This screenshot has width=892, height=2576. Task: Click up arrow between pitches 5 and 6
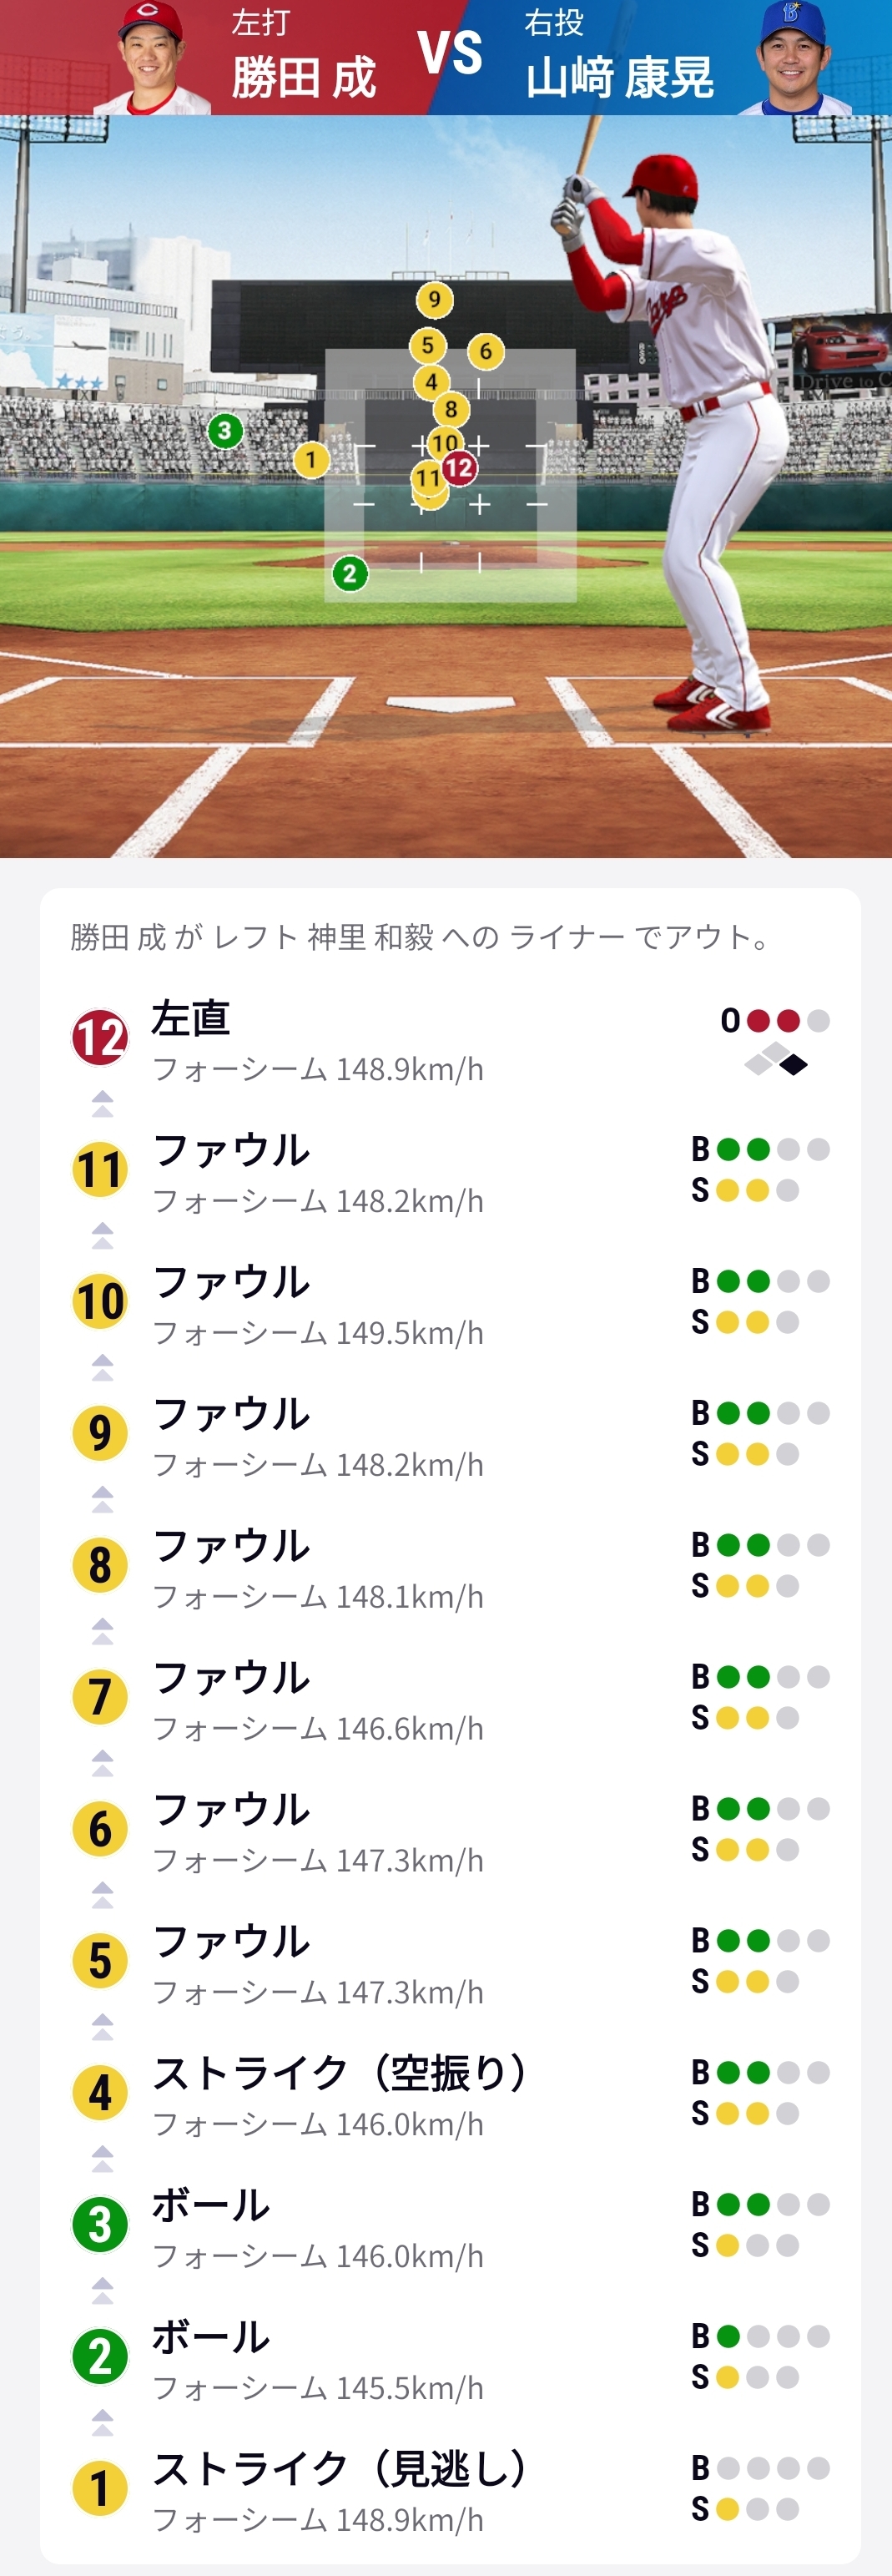coord(102,1895)
